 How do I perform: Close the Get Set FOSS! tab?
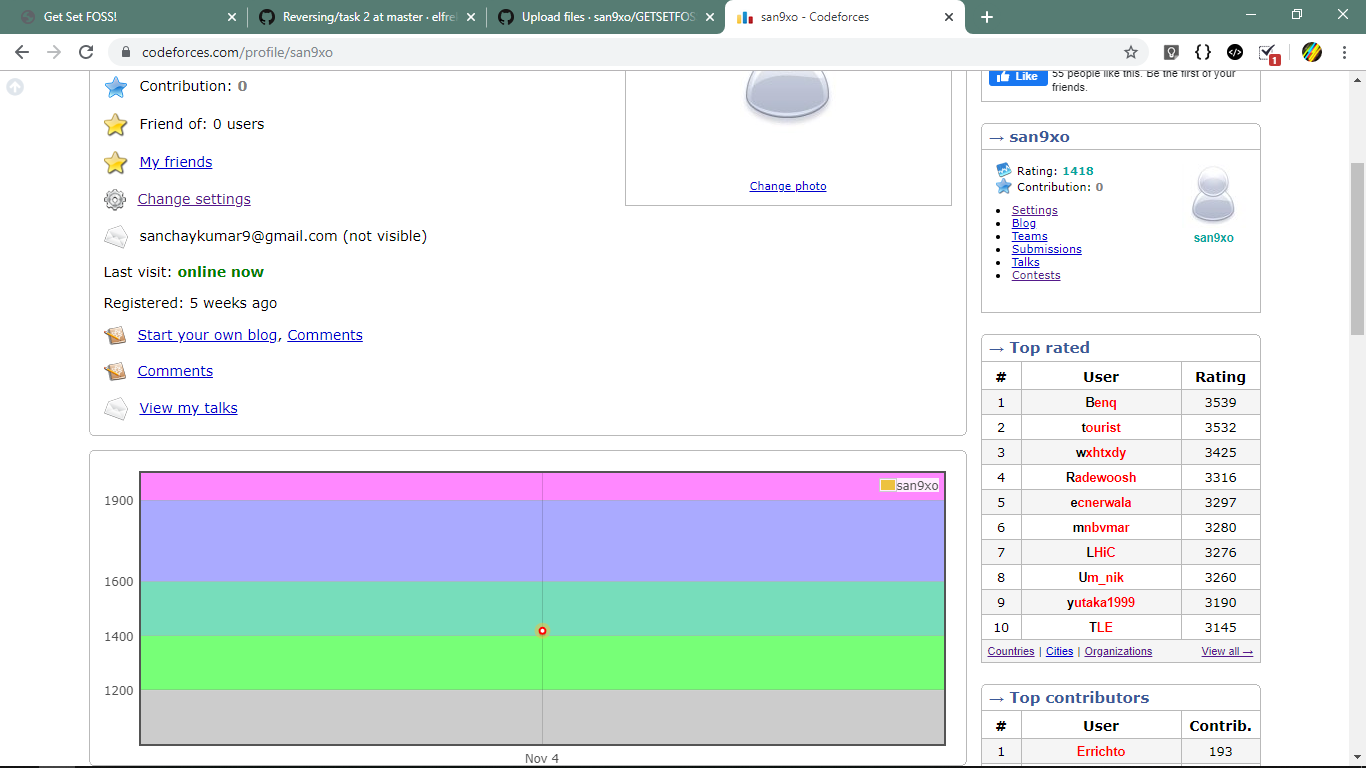tap(232, 17)
